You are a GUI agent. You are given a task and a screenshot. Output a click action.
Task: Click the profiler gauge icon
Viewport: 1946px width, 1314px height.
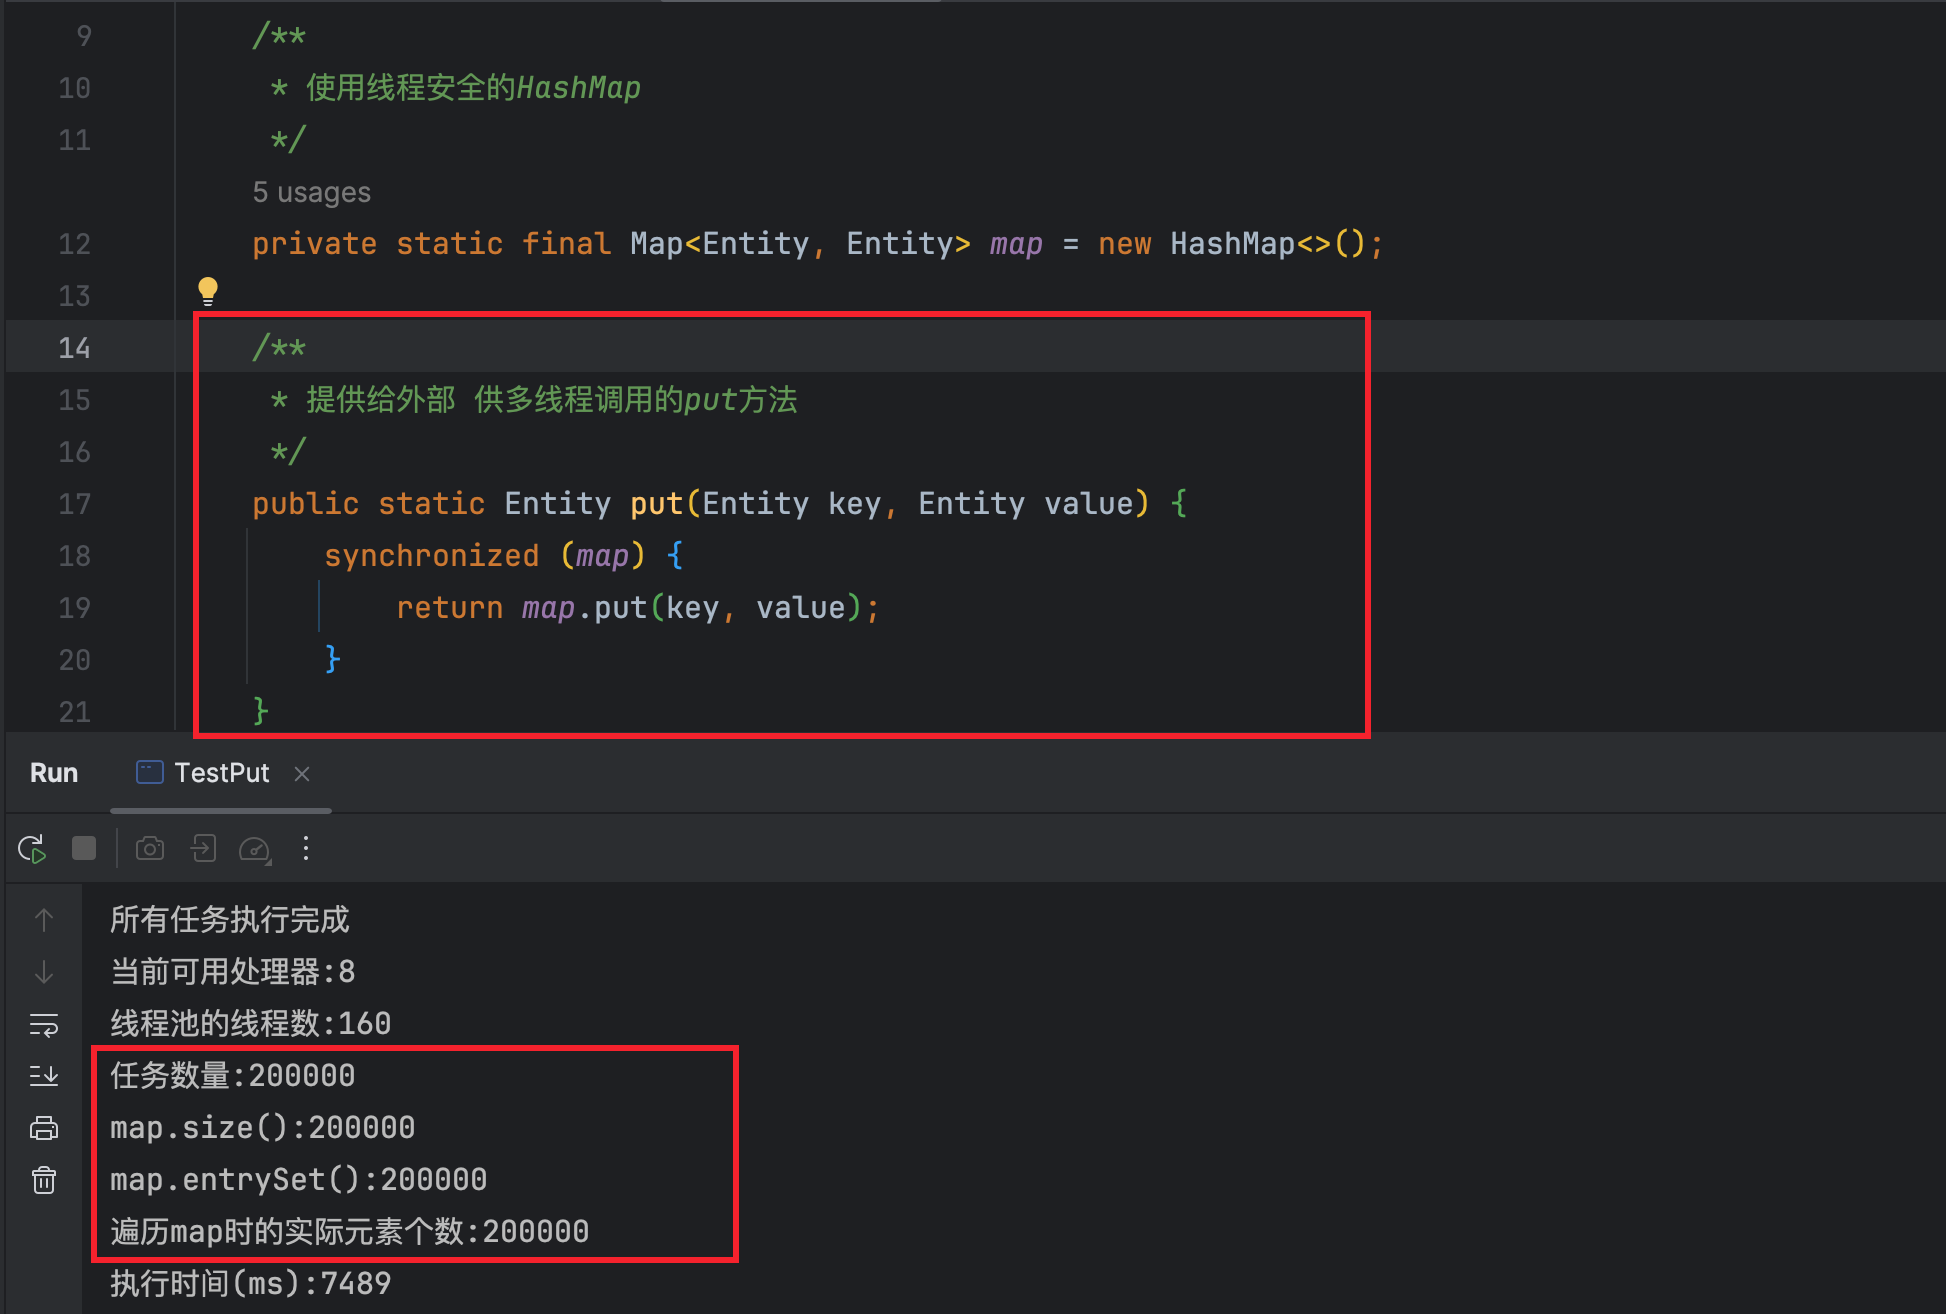(255, 850)
